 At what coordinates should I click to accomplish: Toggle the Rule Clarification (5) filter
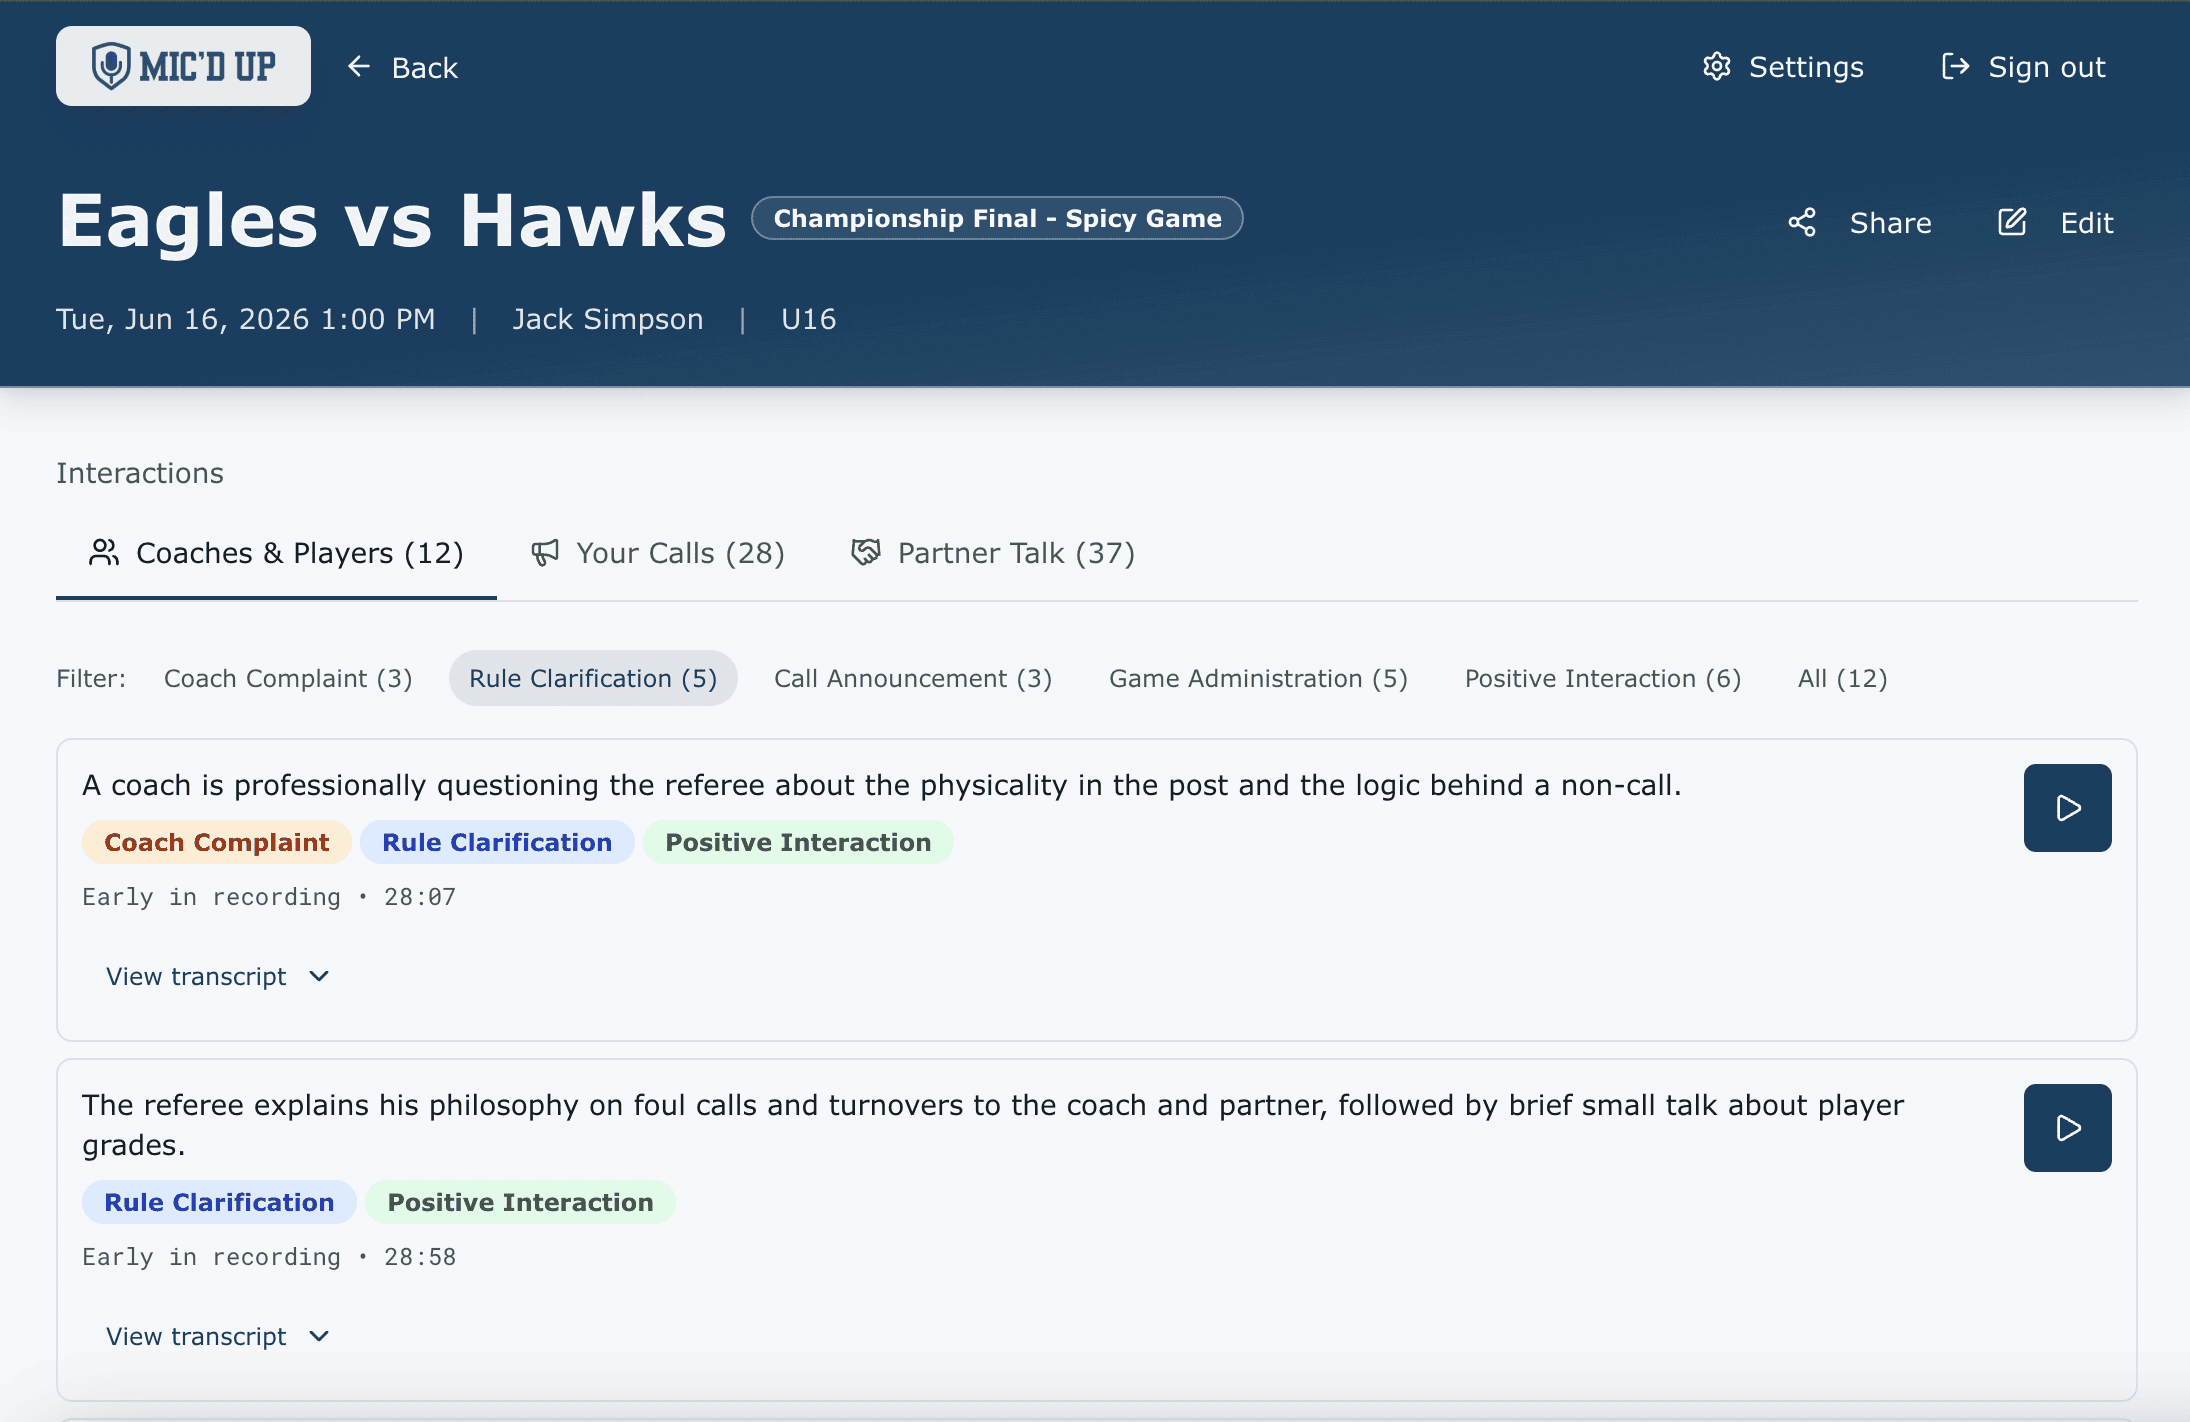(x=593, y=678)
